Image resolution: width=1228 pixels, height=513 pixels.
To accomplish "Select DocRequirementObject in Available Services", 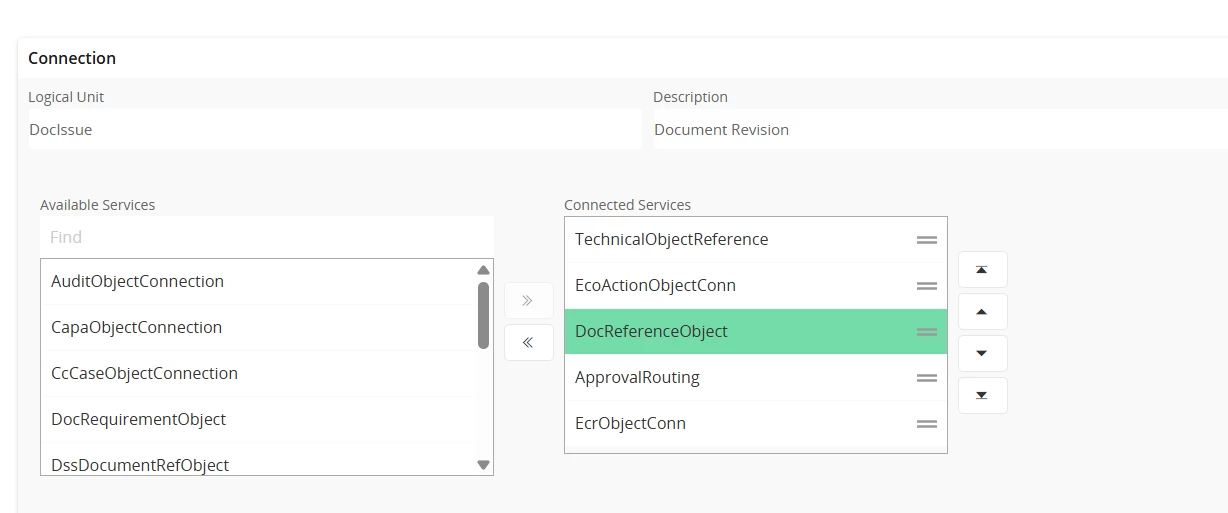I will pos(258,420).
